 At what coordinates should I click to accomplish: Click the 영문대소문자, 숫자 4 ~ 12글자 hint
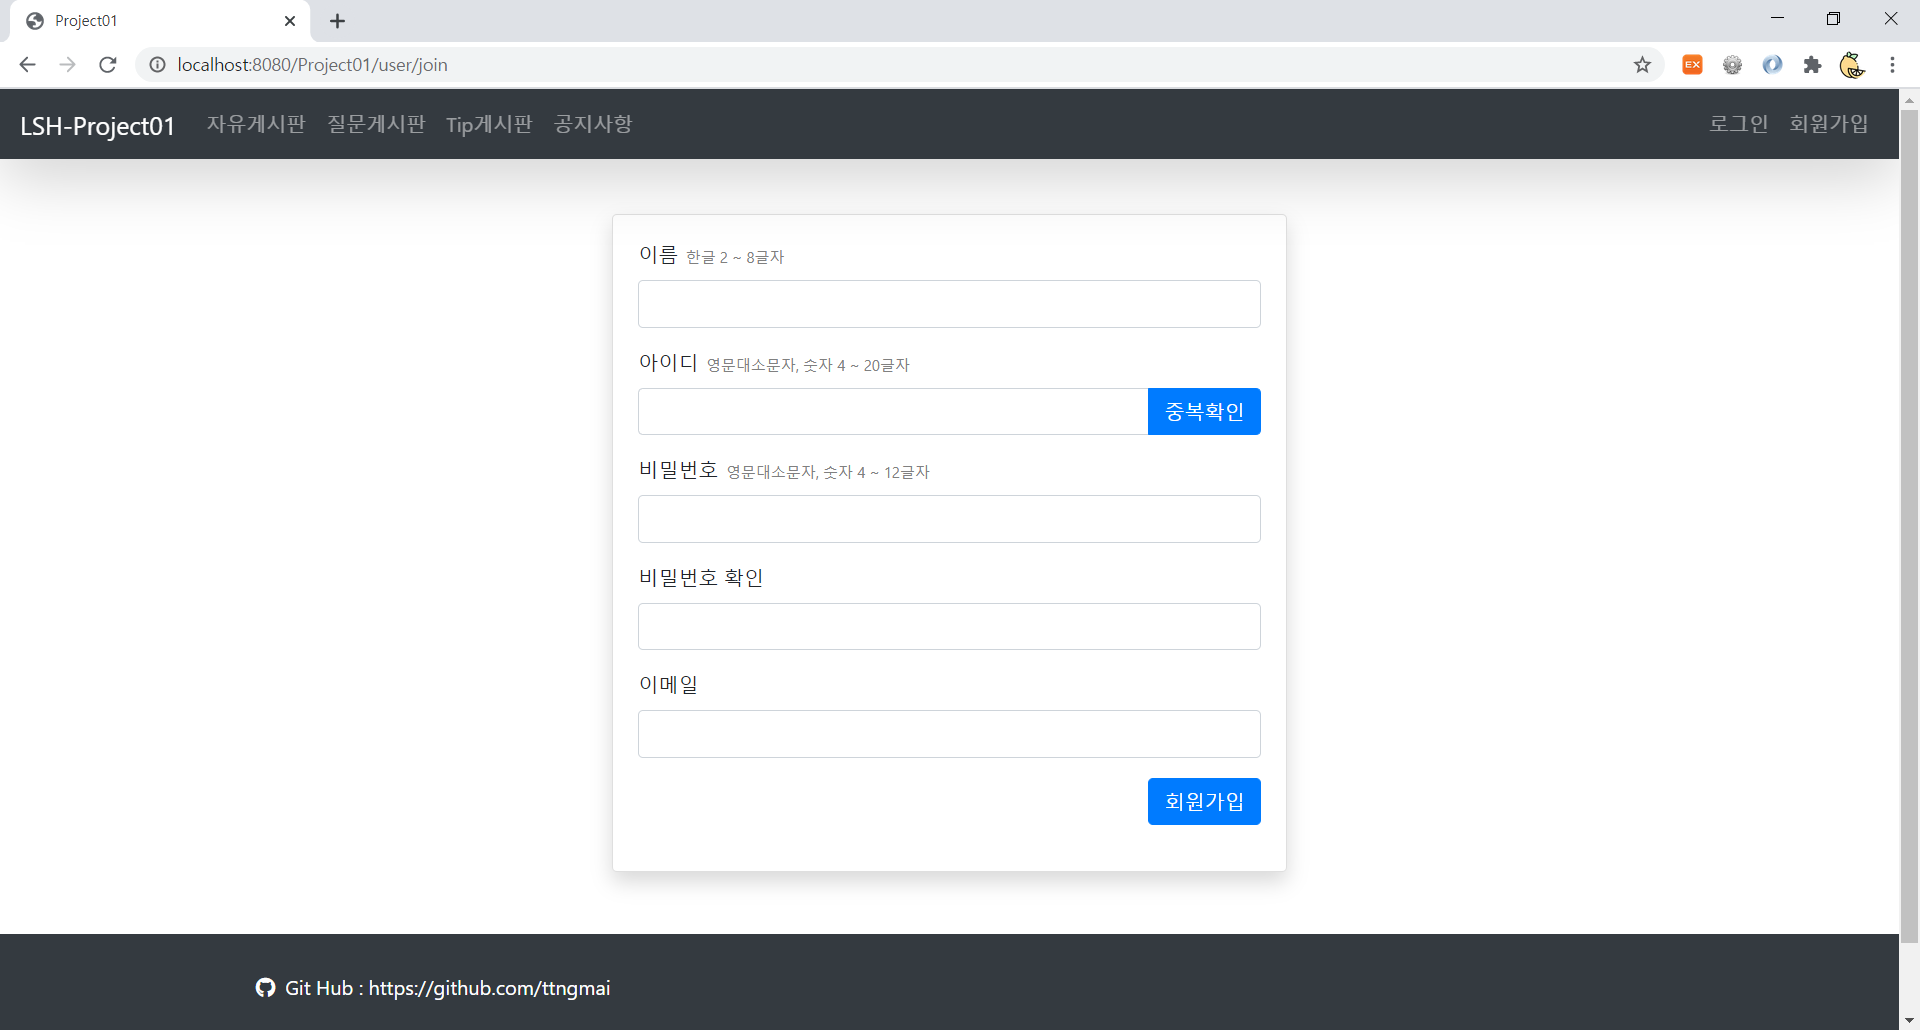(x=828, y=473)
